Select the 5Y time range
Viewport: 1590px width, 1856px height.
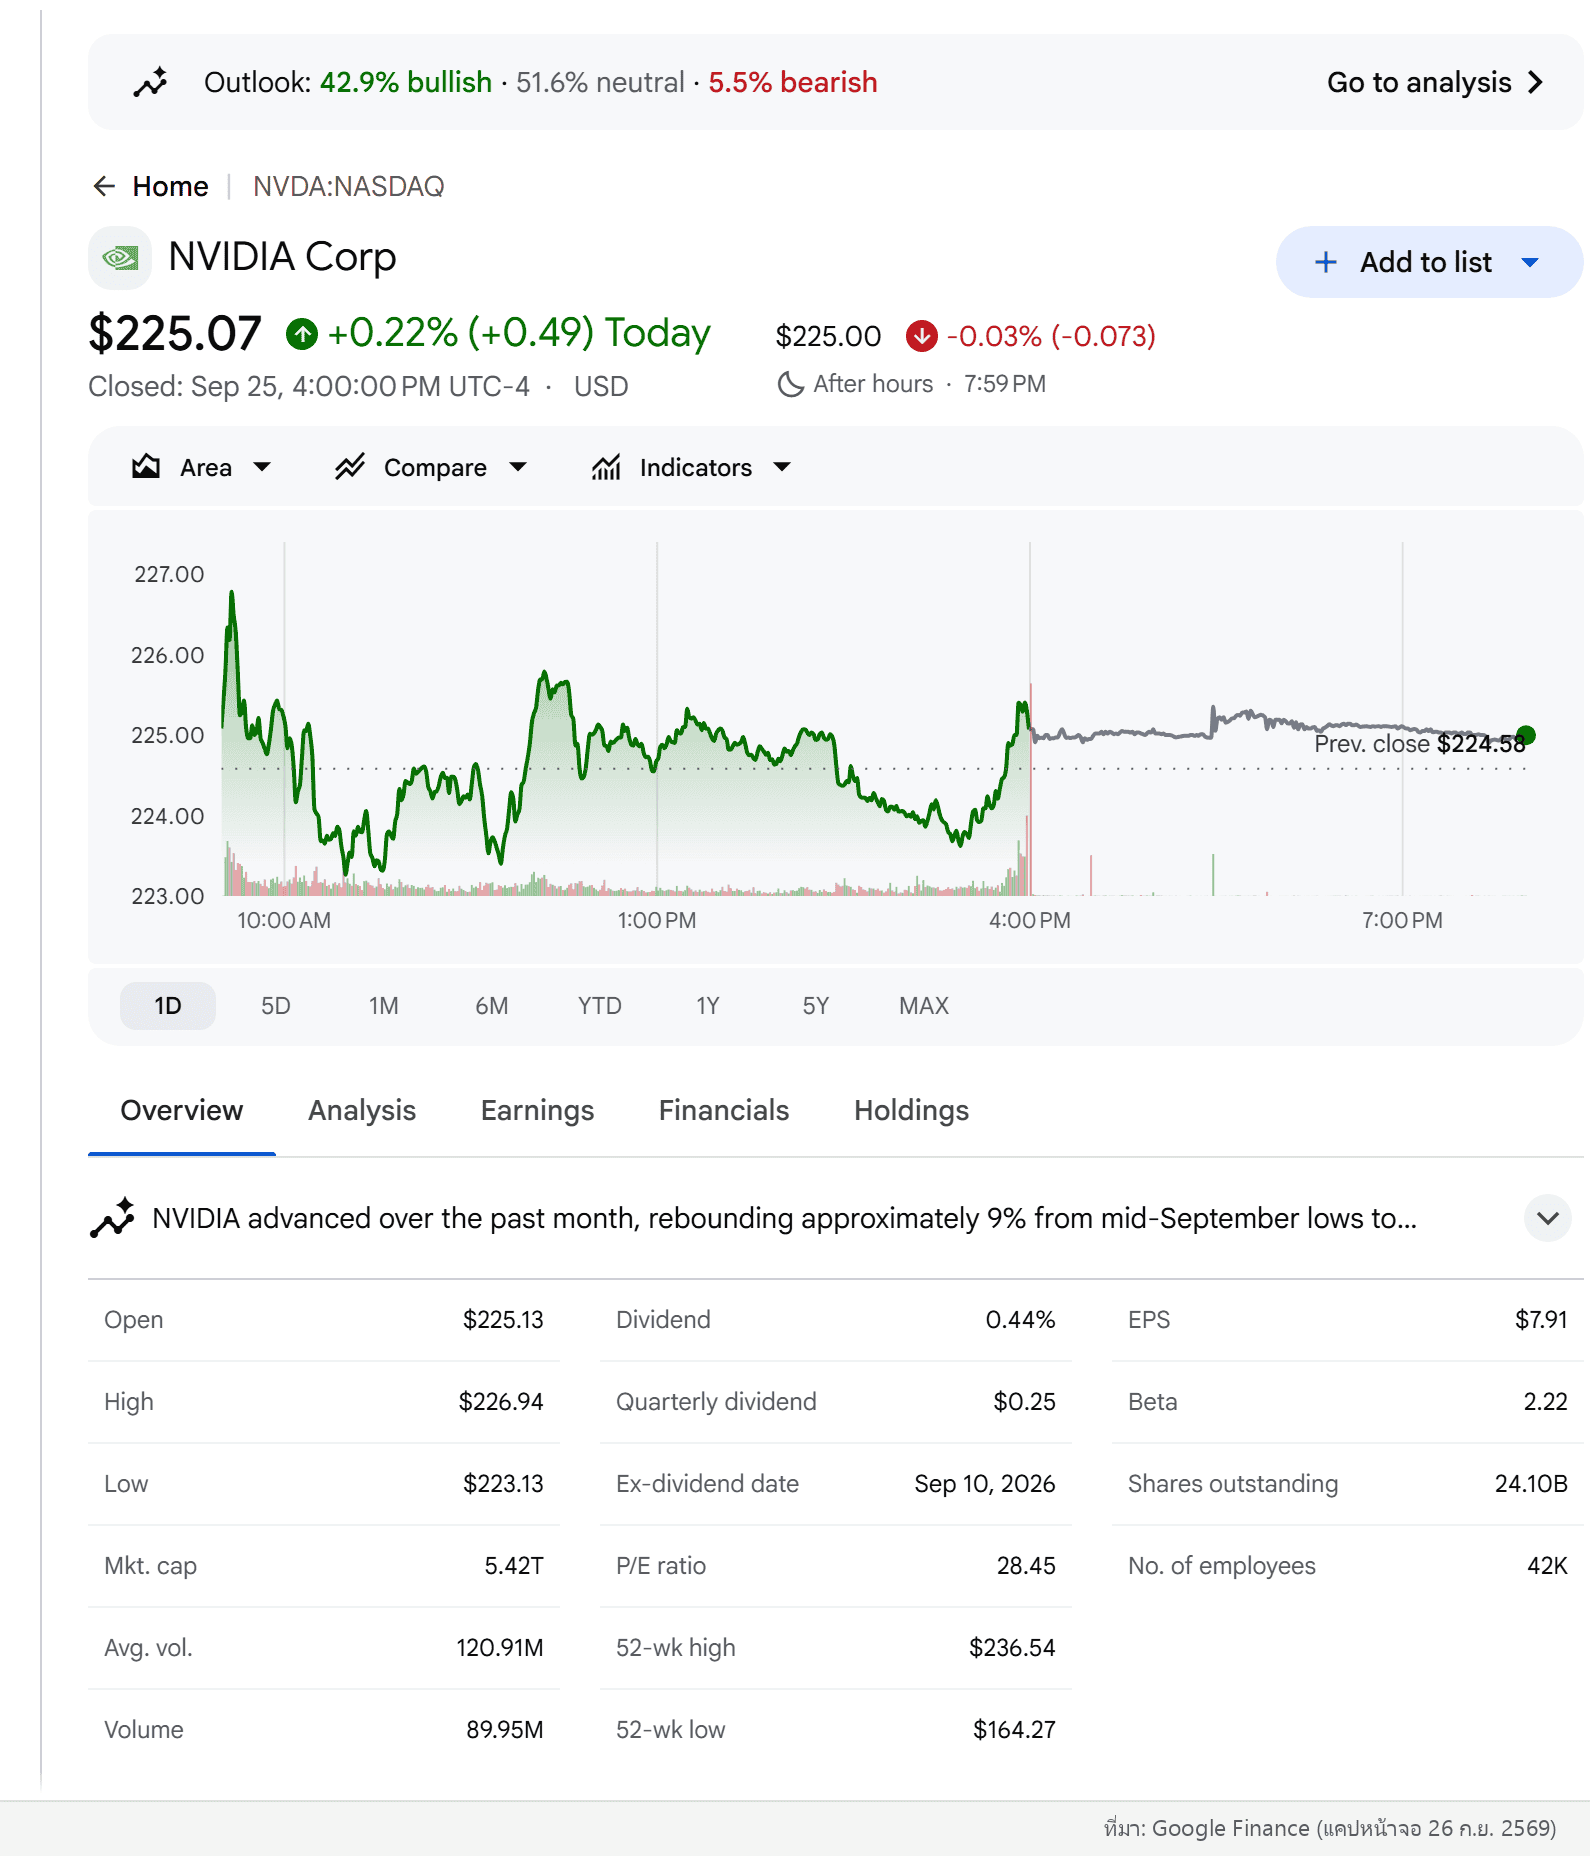coord(816,1006)
